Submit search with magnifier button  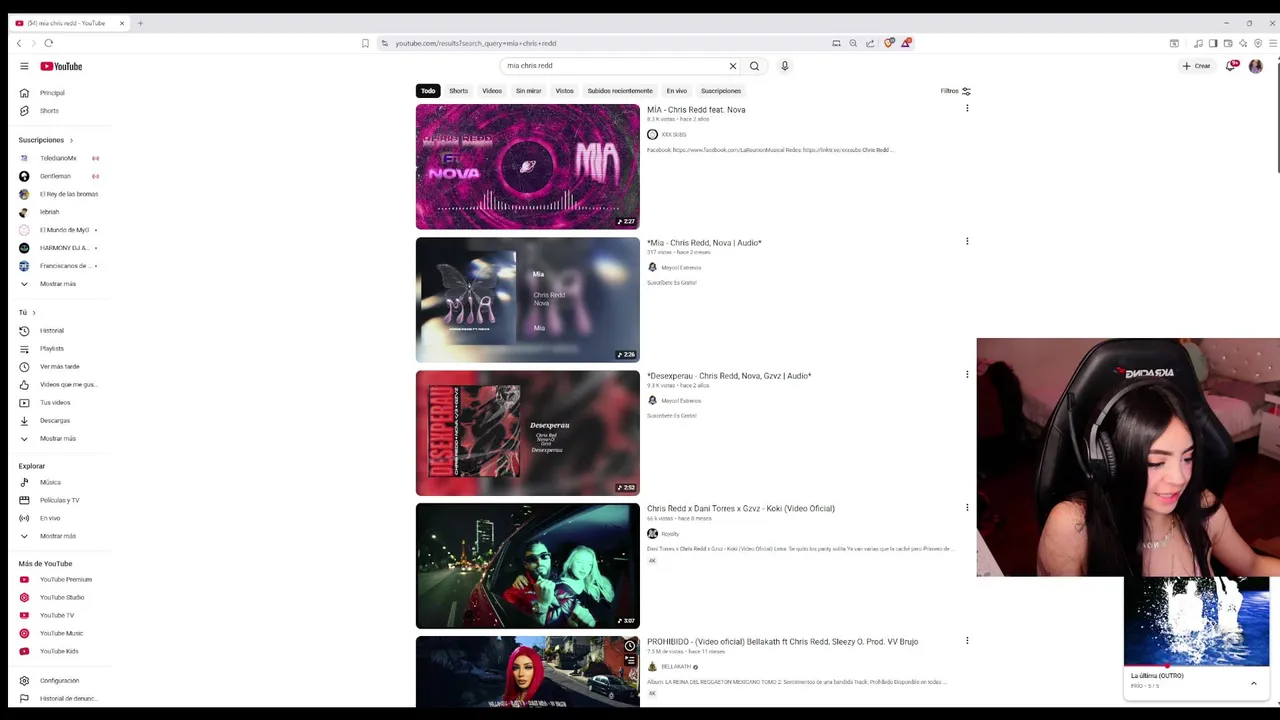754,66
